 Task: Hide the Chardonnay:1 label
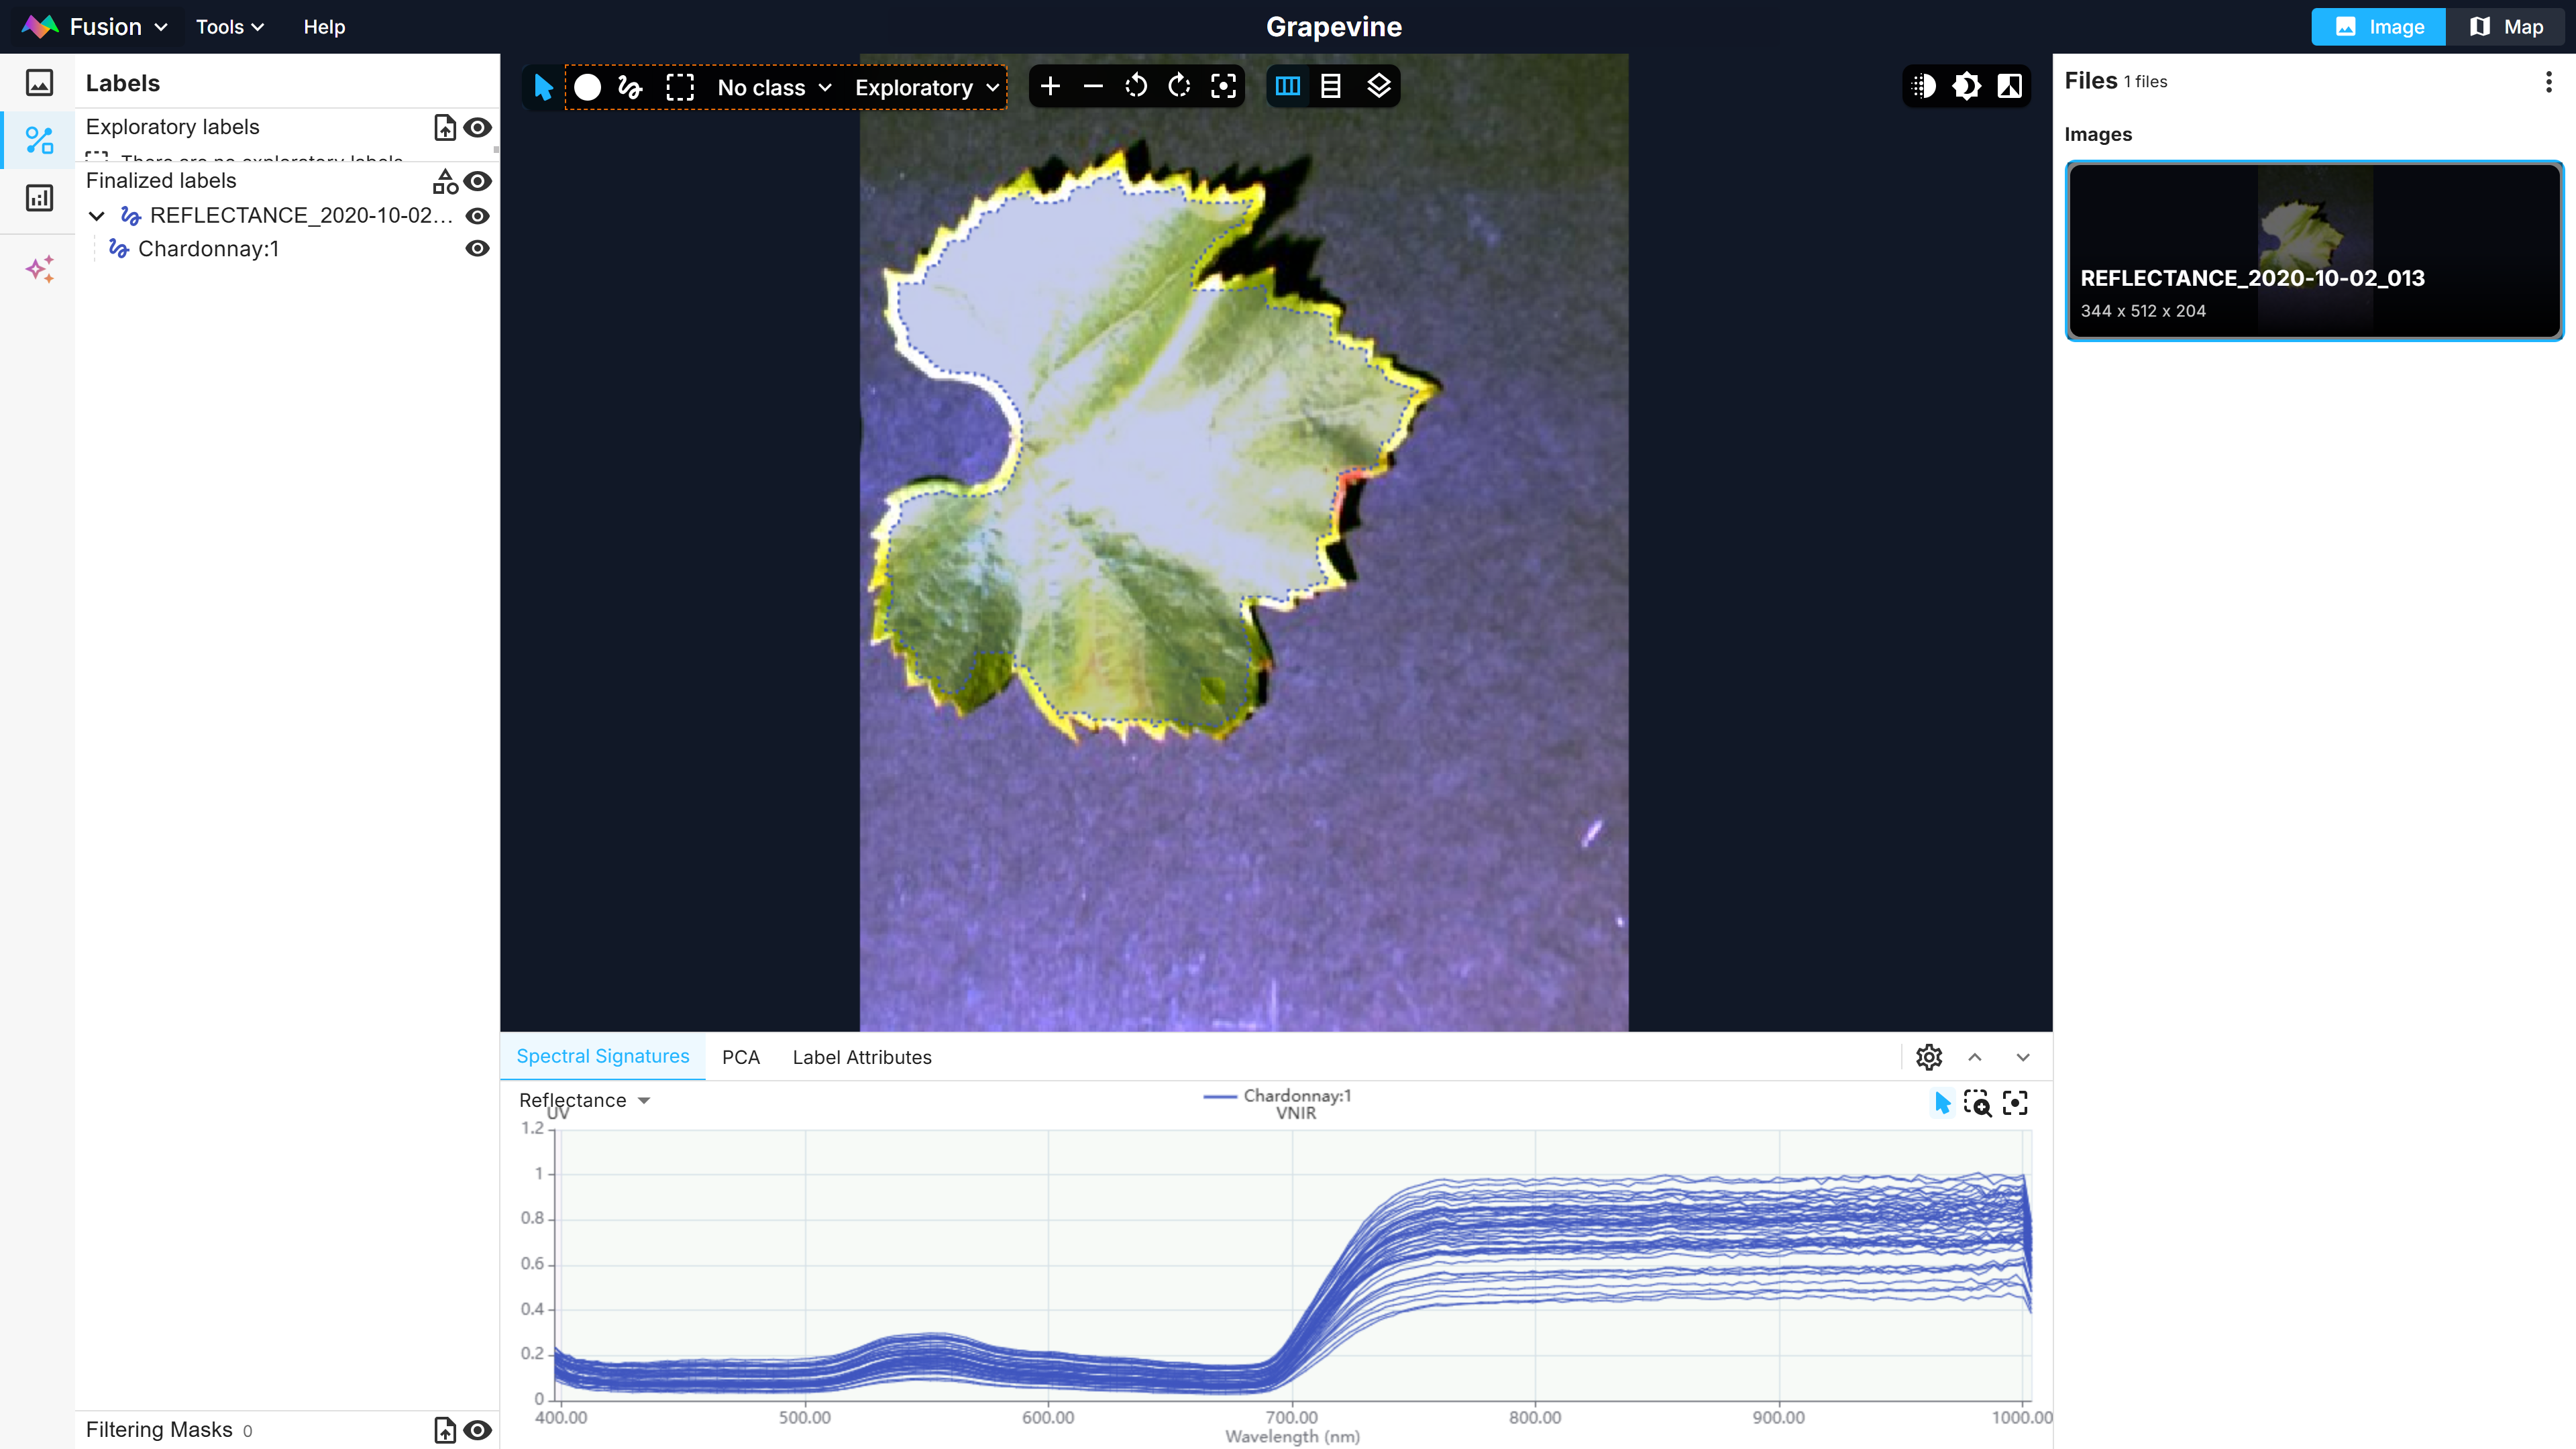[x=477, y=249]
